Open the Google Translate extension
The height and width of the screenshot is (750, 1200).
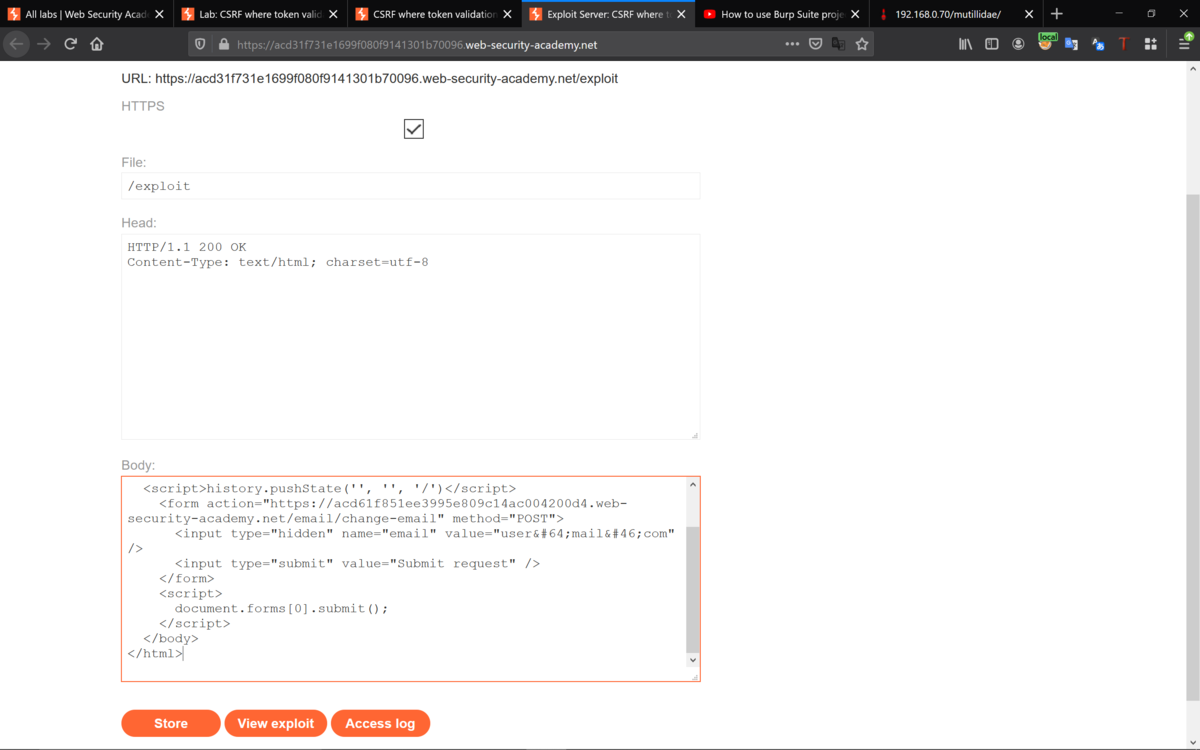(1071, 44)
